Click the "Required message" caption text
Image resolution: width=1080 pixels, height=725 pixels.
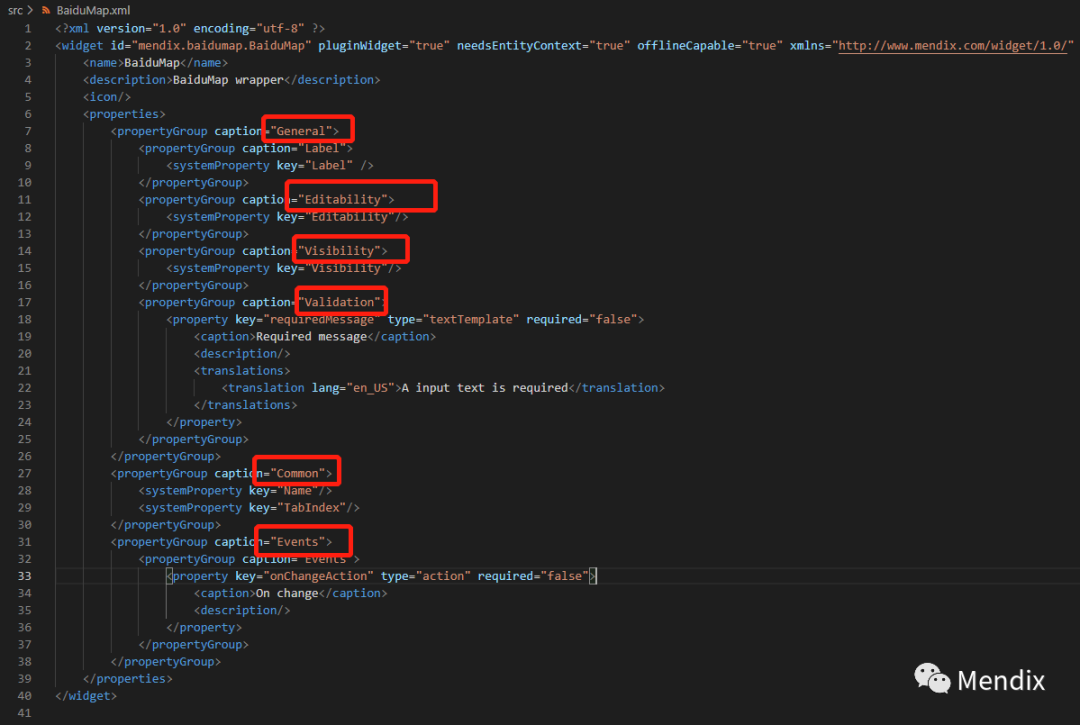311,336
